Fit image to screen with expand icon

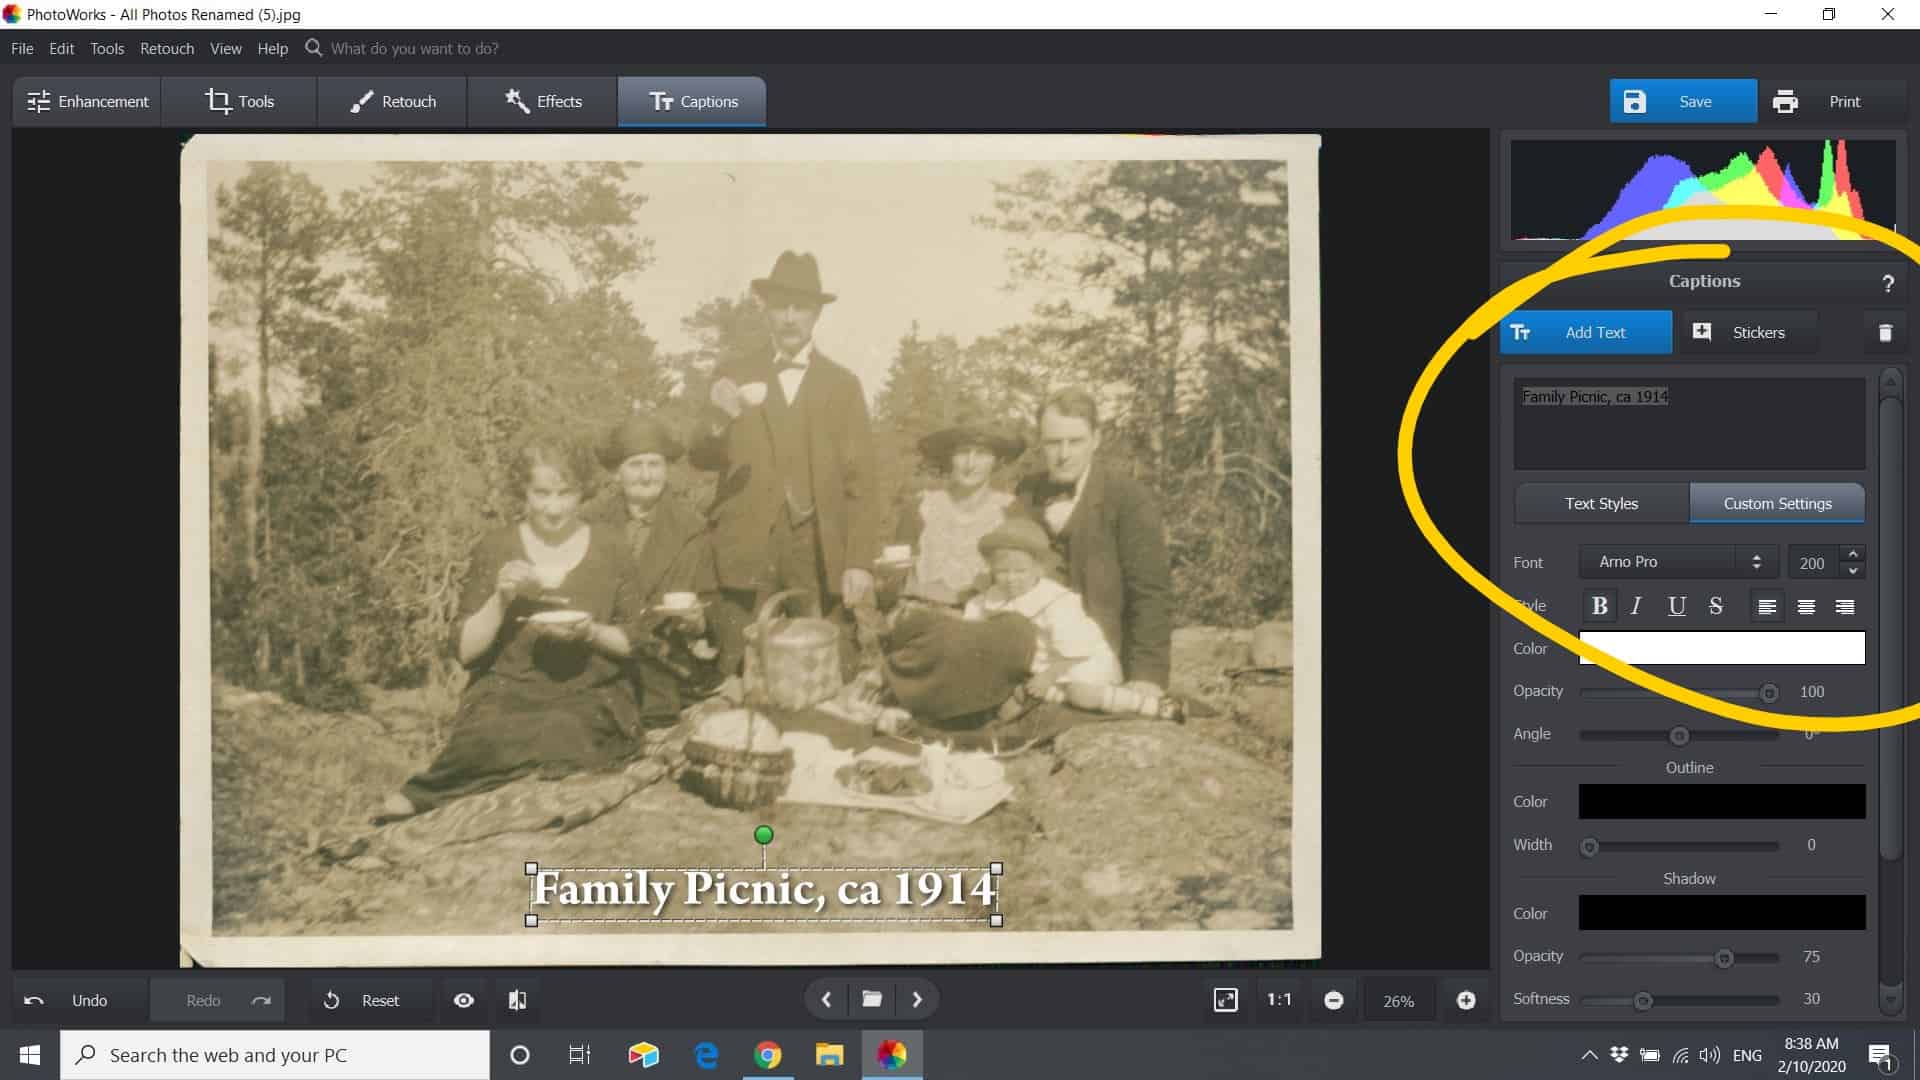tap(1226, 999)
